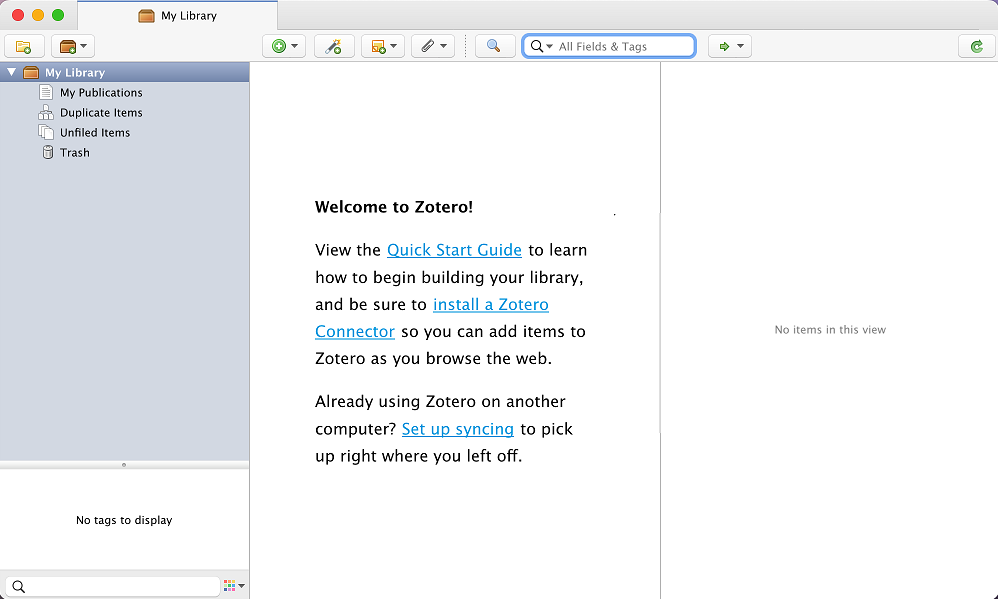Click the New Collection toolbar icon
Image resolution: width=998 pixels, height=599 pixels.
[x=24, y=46]
